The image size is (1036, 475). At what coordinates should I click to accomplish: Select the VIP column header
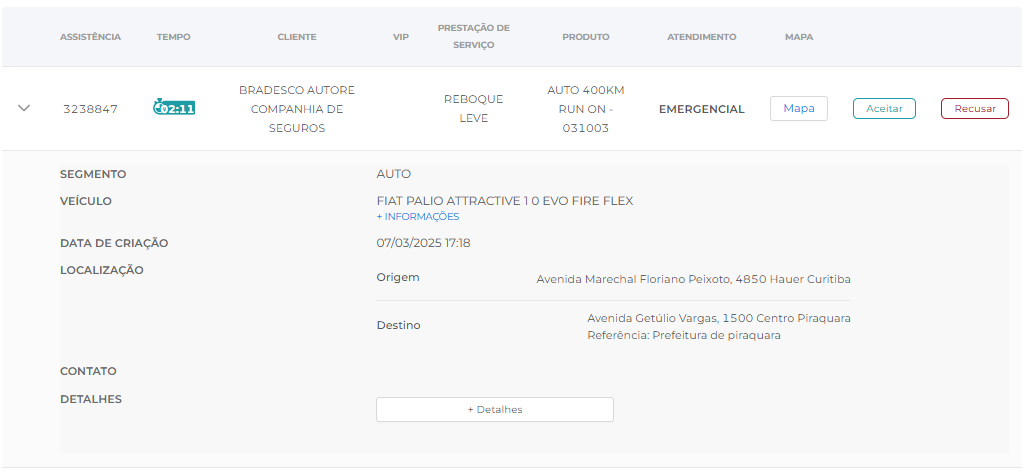coord(401,37)
